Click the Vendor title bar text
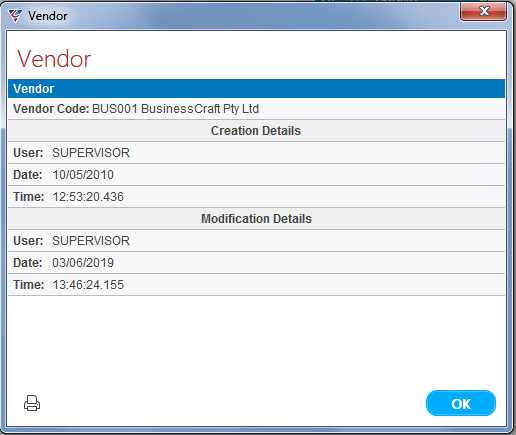 click(x=48, y=16)
